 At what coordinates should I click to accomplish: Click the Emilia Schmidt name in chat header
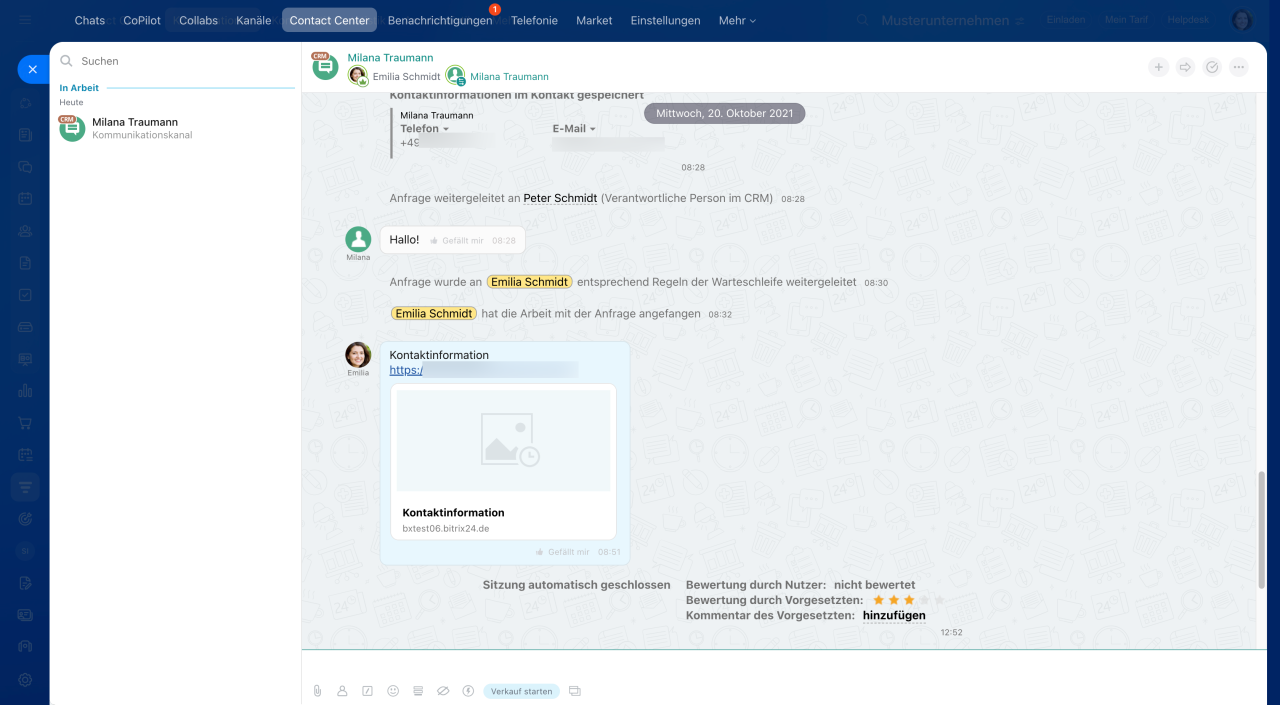[406, 76]
